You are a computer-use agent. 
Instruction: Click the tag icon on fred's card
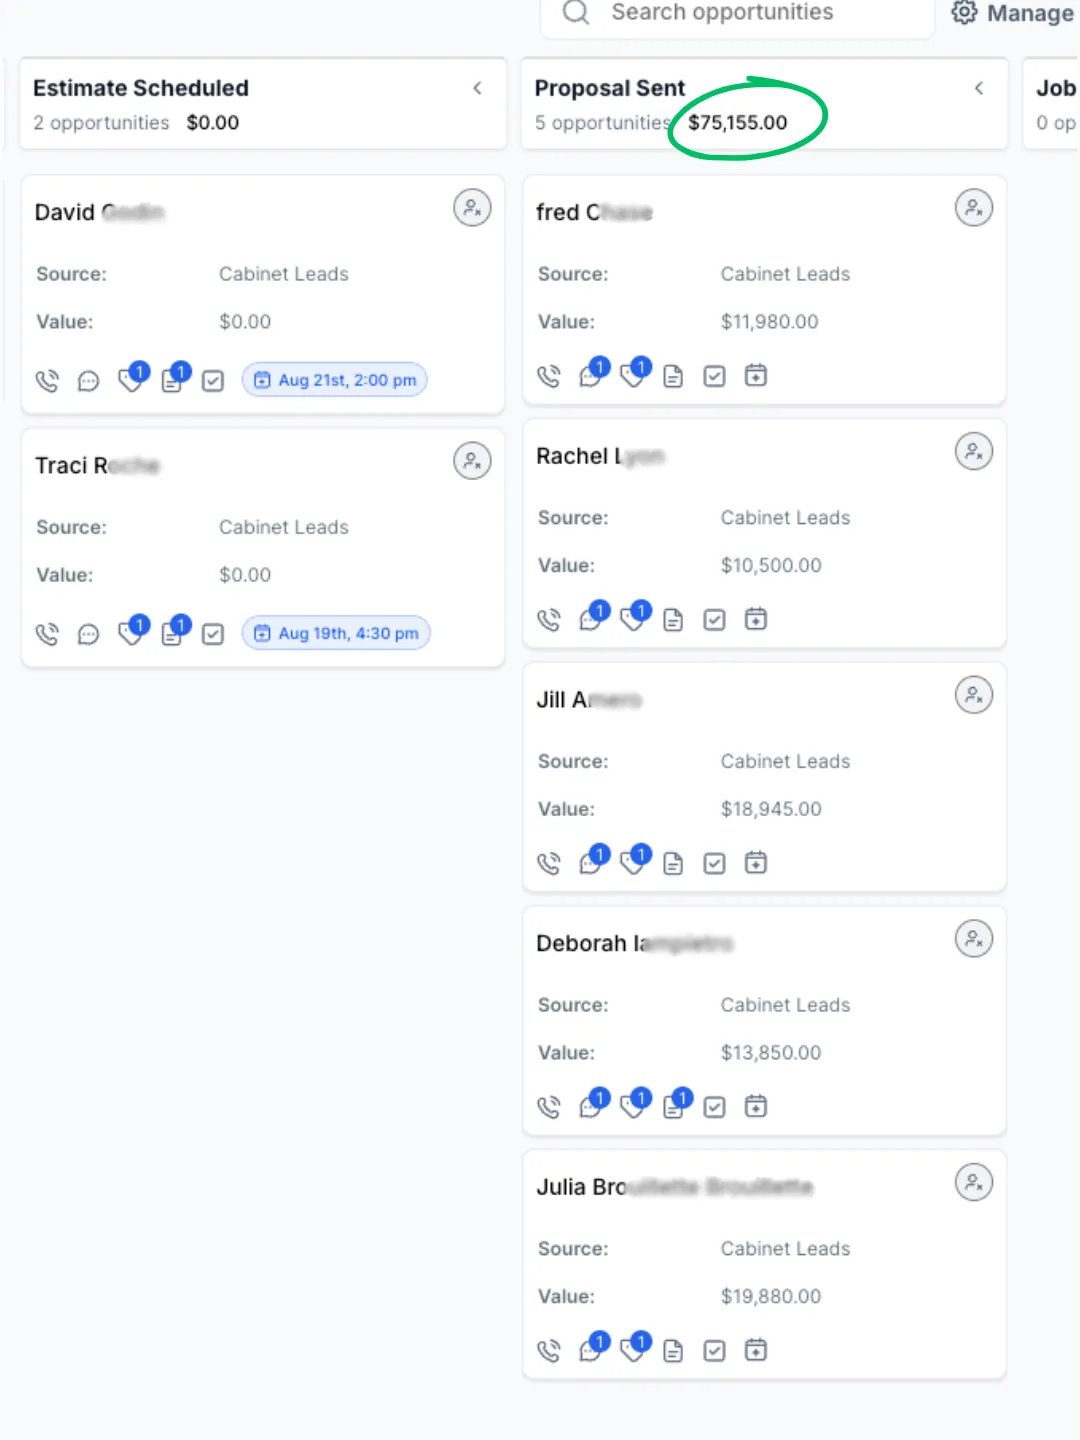click(632, 375)
